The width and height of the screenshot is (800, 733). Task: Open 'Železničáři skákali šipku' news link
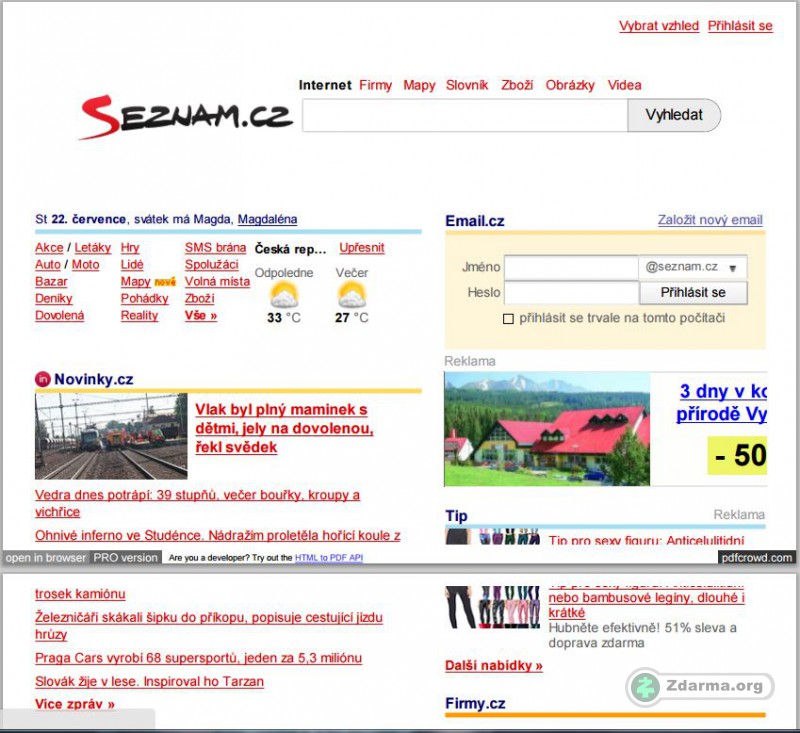(x=209, y=625)
